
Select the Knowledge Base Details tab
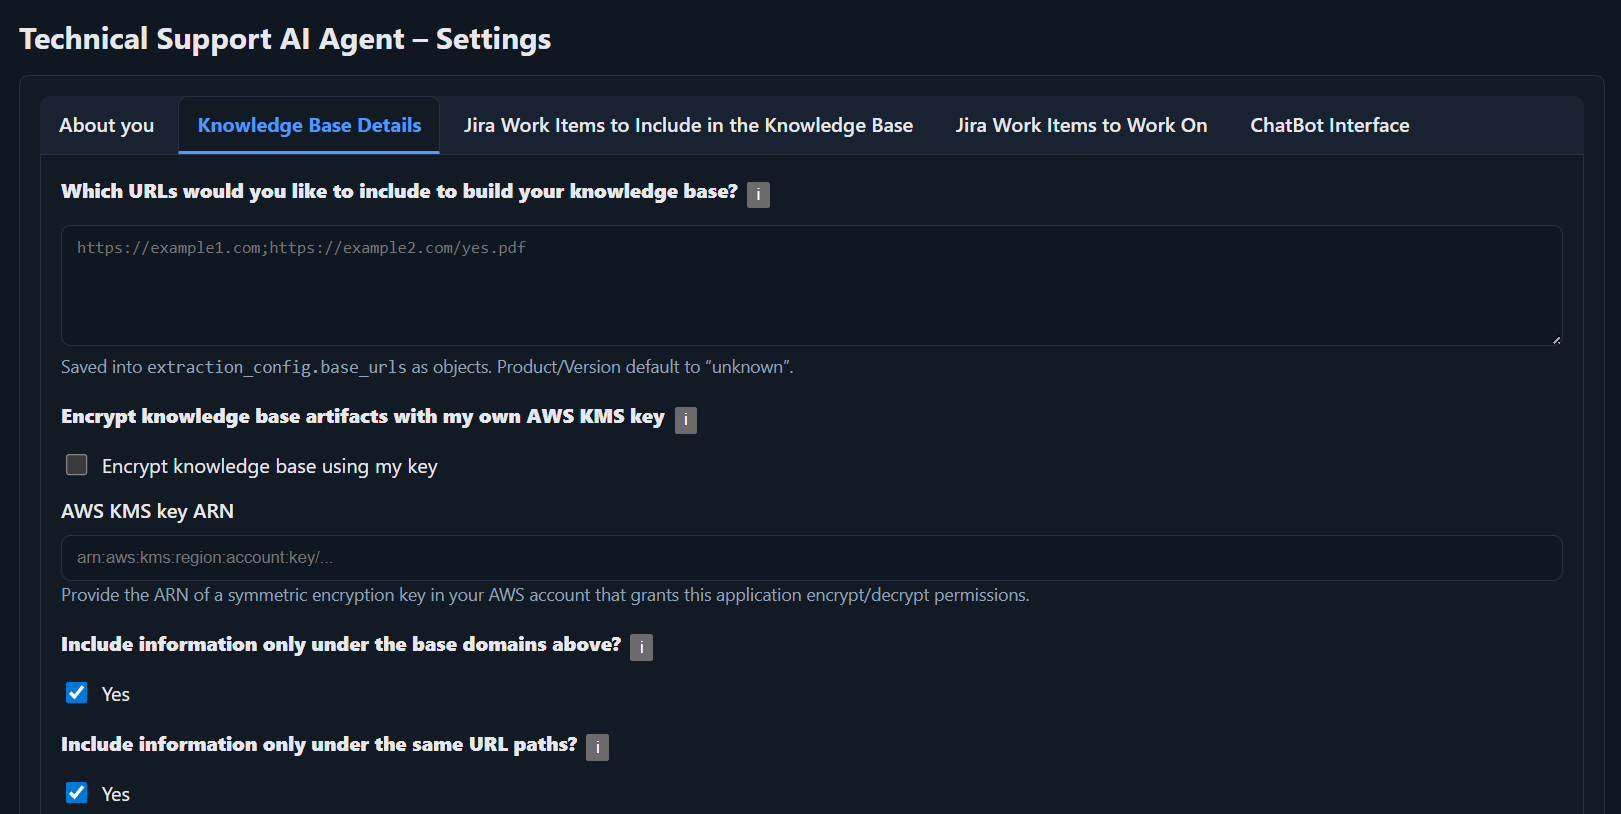coord(309,125)
